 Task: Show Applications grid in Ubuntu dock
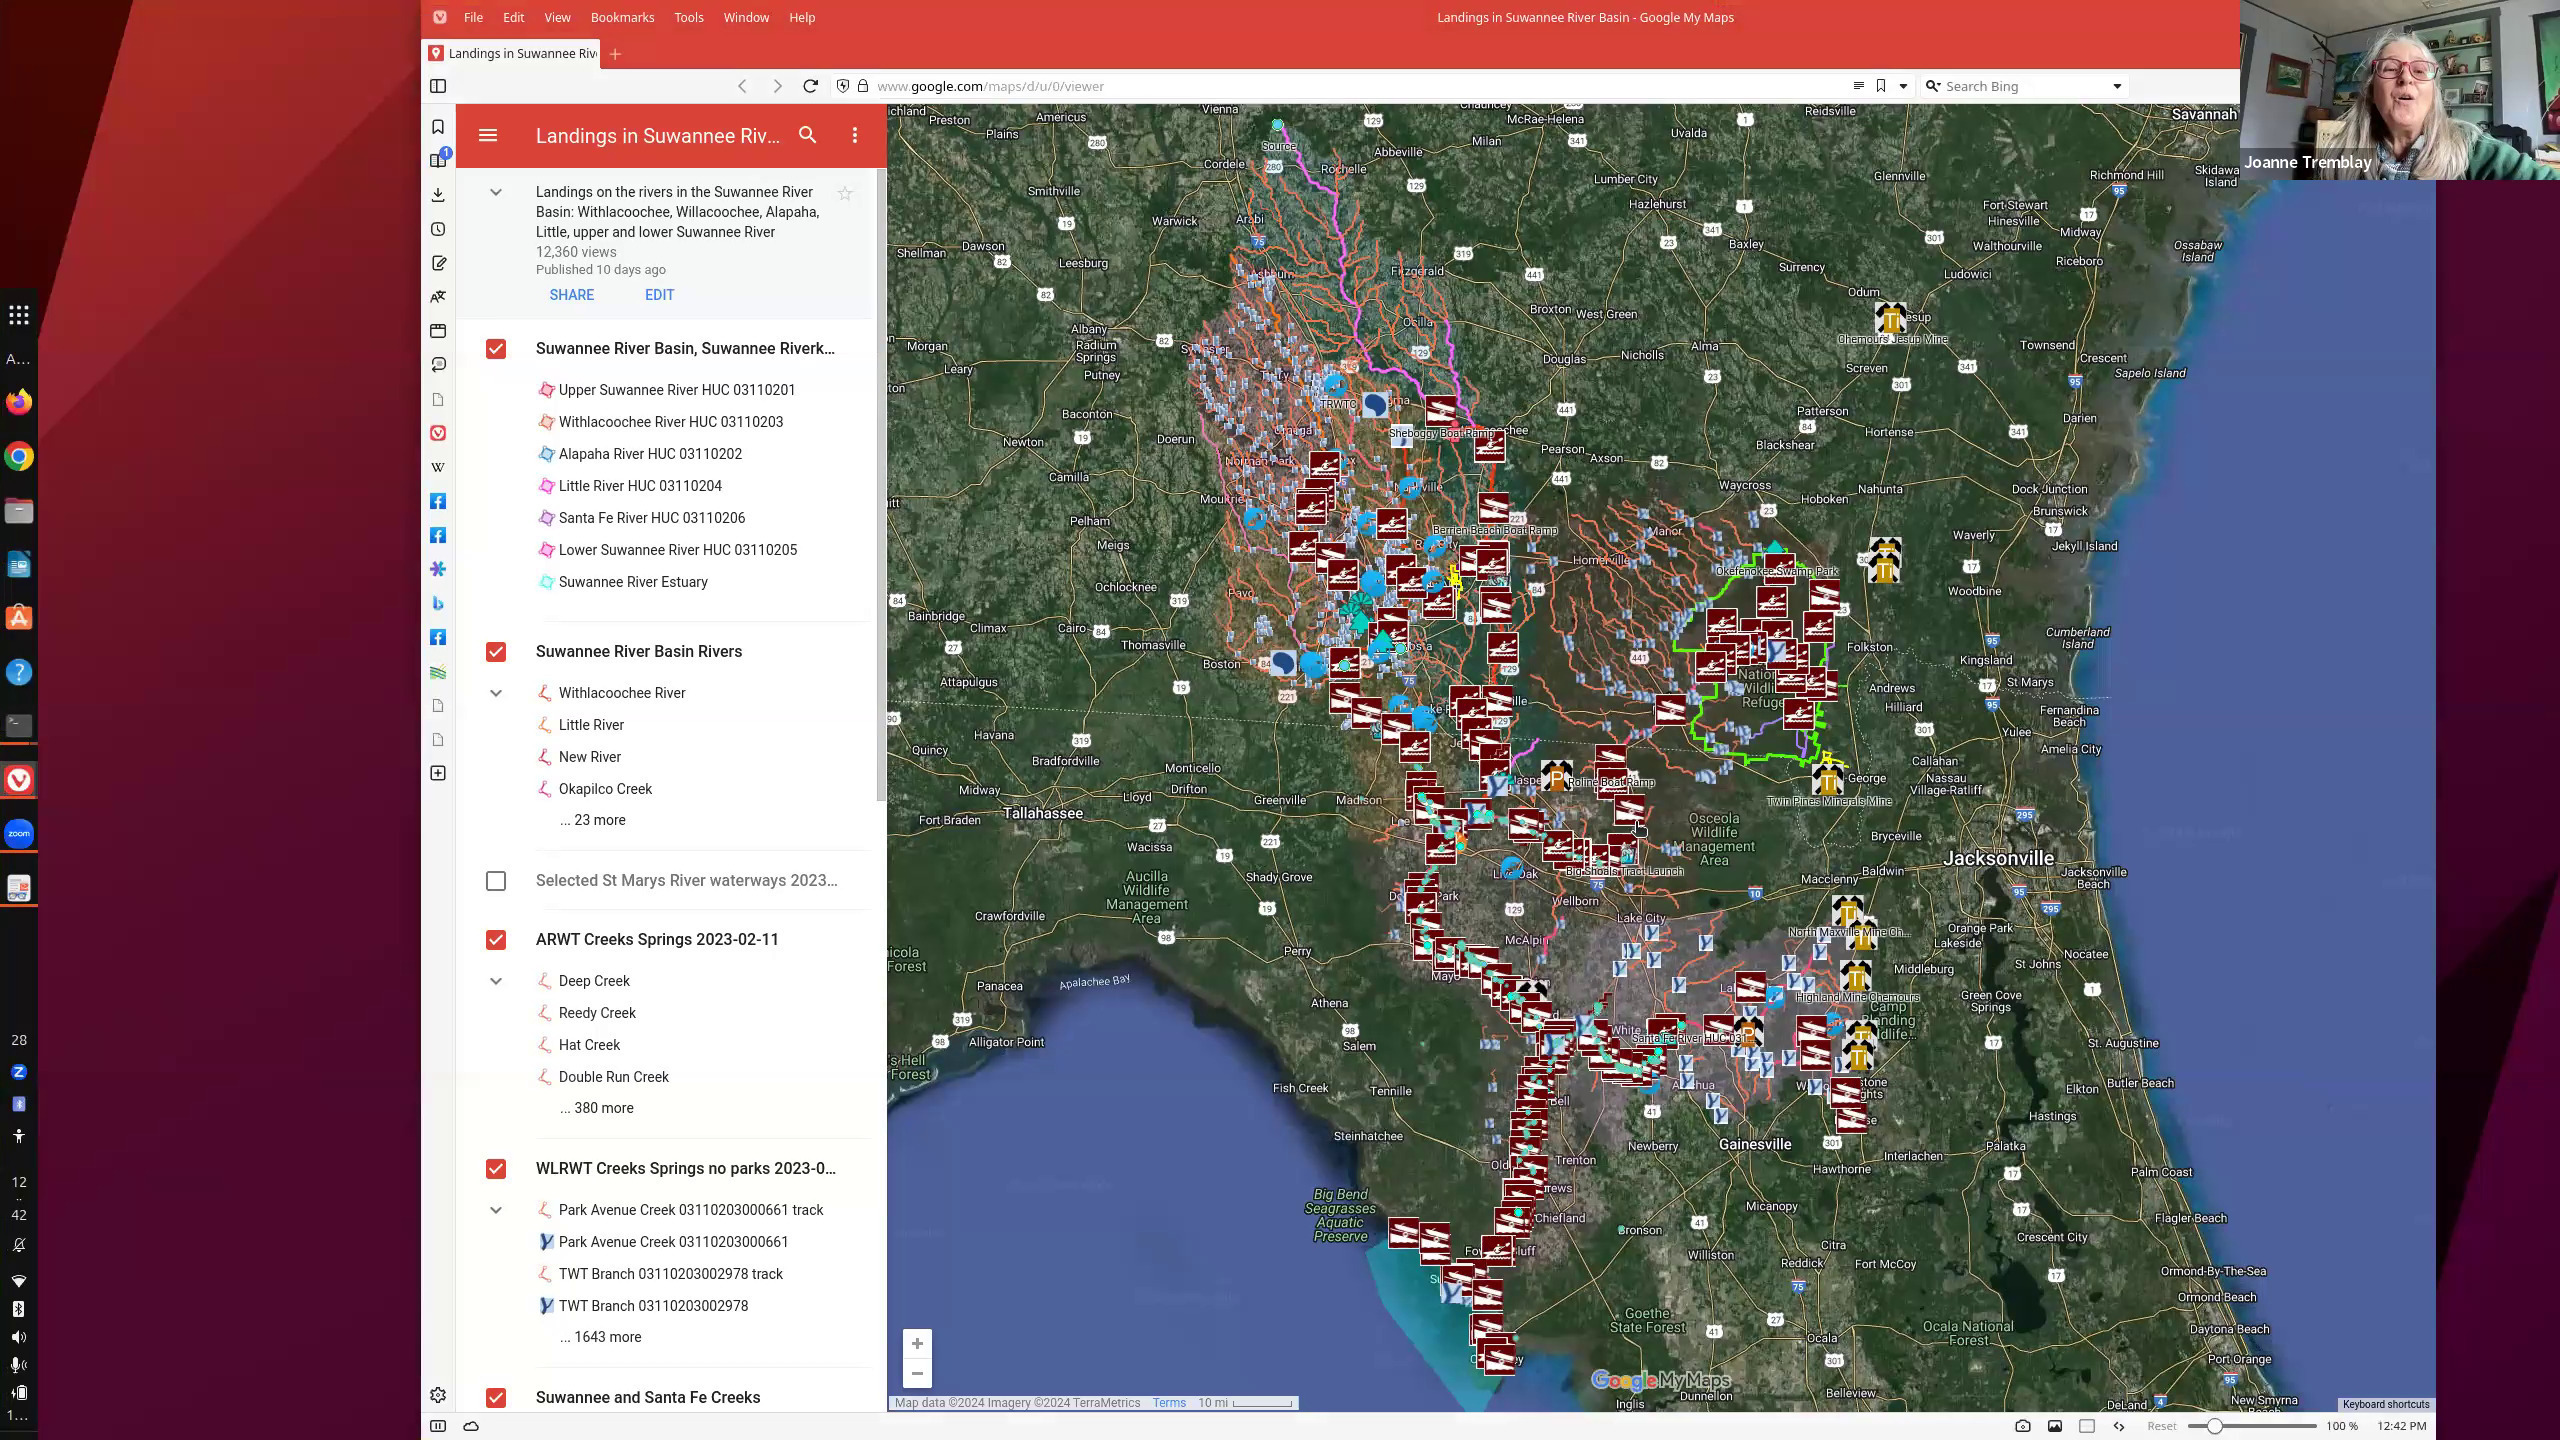tap(19, 316)
